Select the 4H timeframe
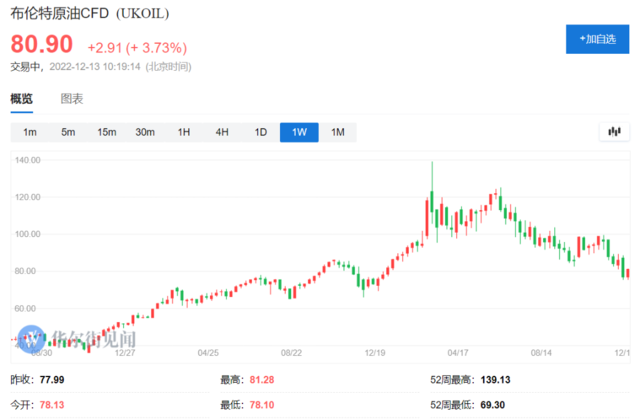The width and height of the screenshot is (640, 419). click(222, 133)
